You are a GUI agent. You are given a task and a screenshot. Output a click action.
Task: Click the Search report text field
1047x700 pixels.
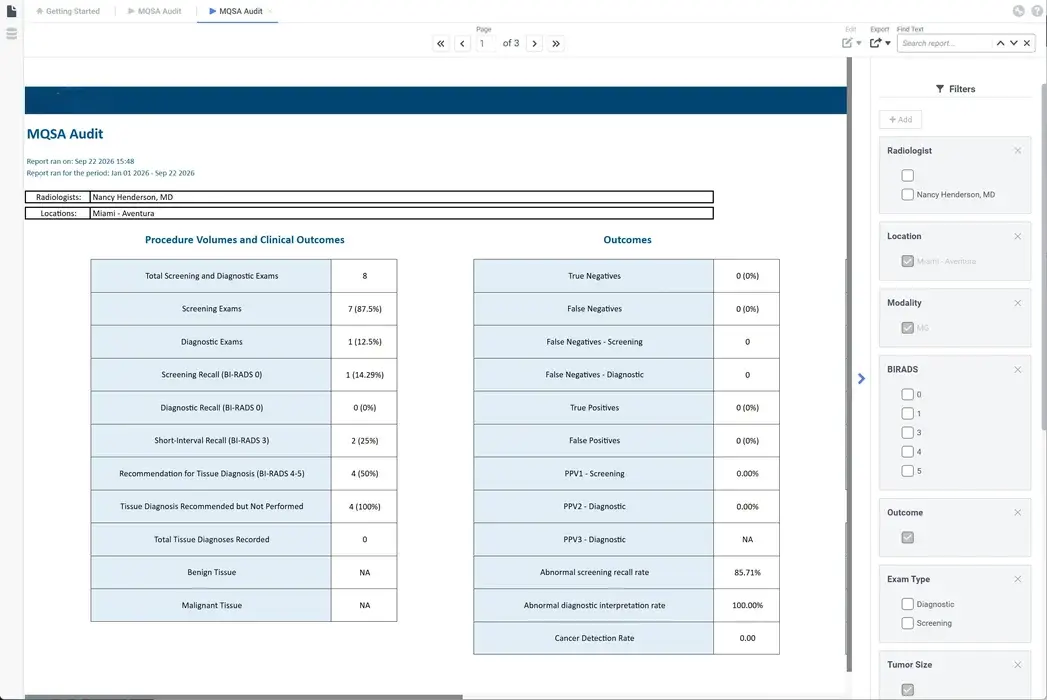click(945, 43)
